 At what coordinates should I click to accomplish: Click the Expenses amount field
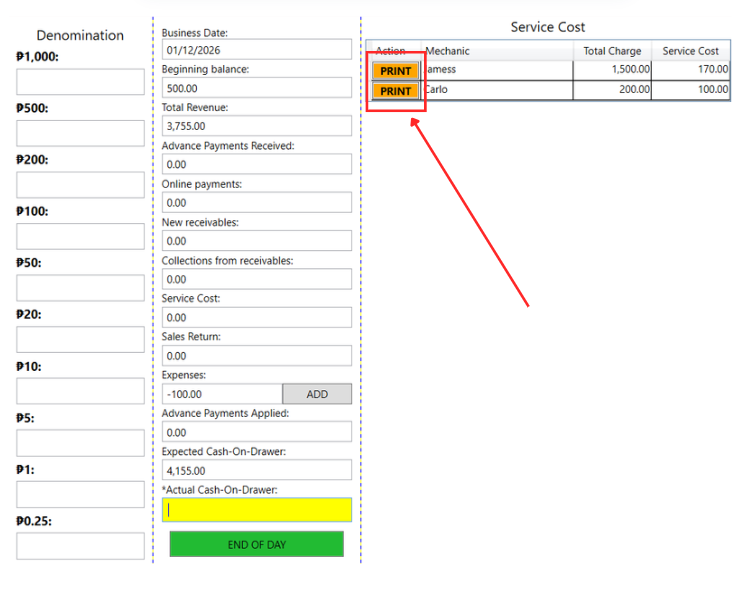click(221, 394)
